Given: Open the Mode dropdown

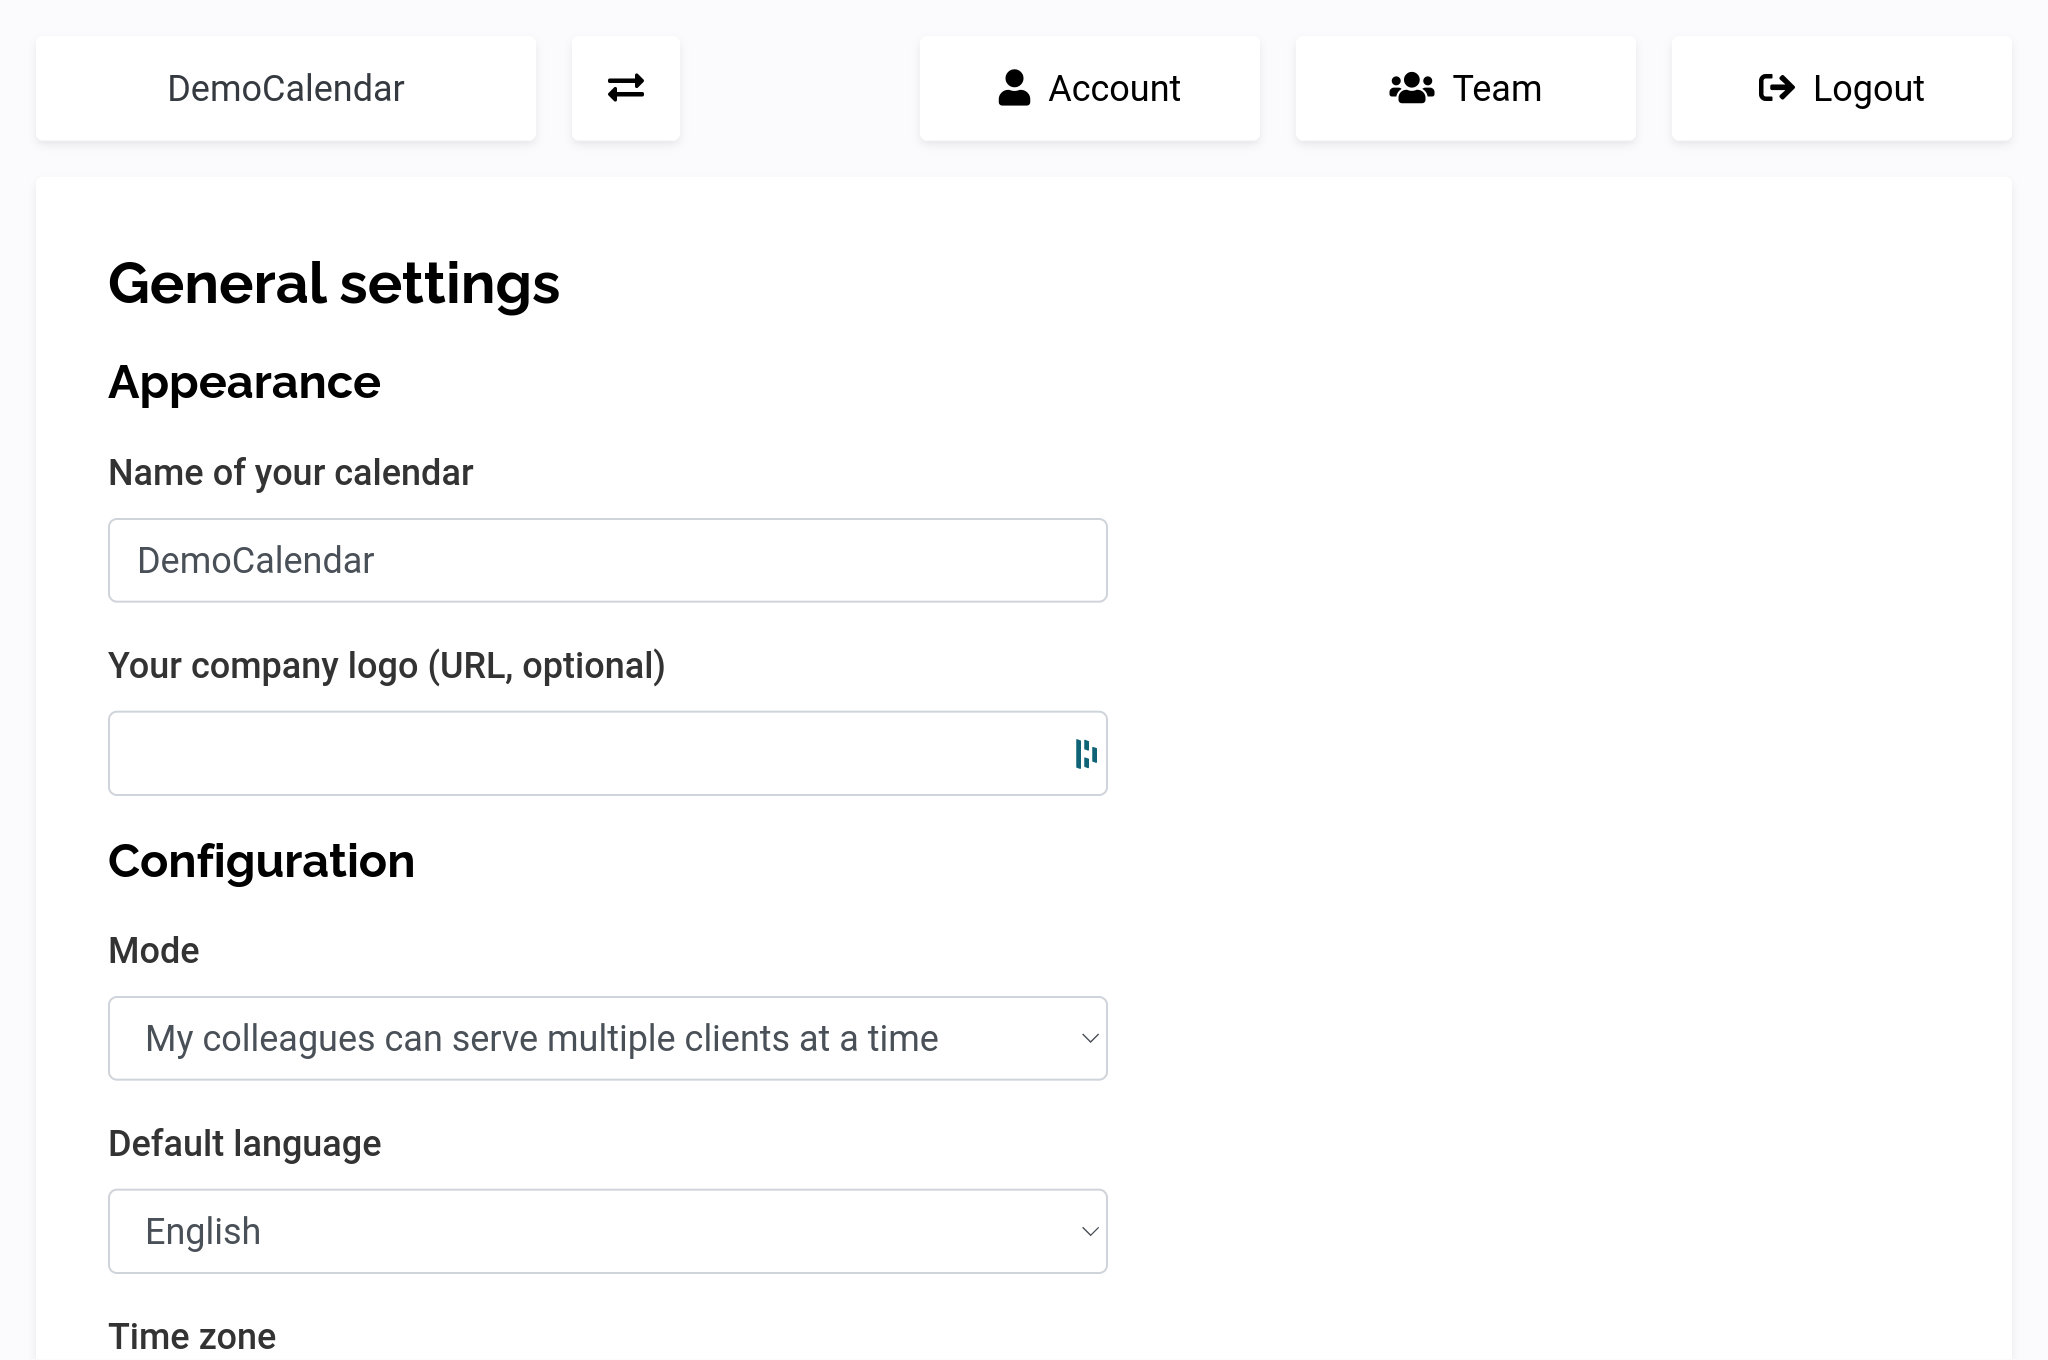Looking at the screenshot, I should click(608, 1038).
